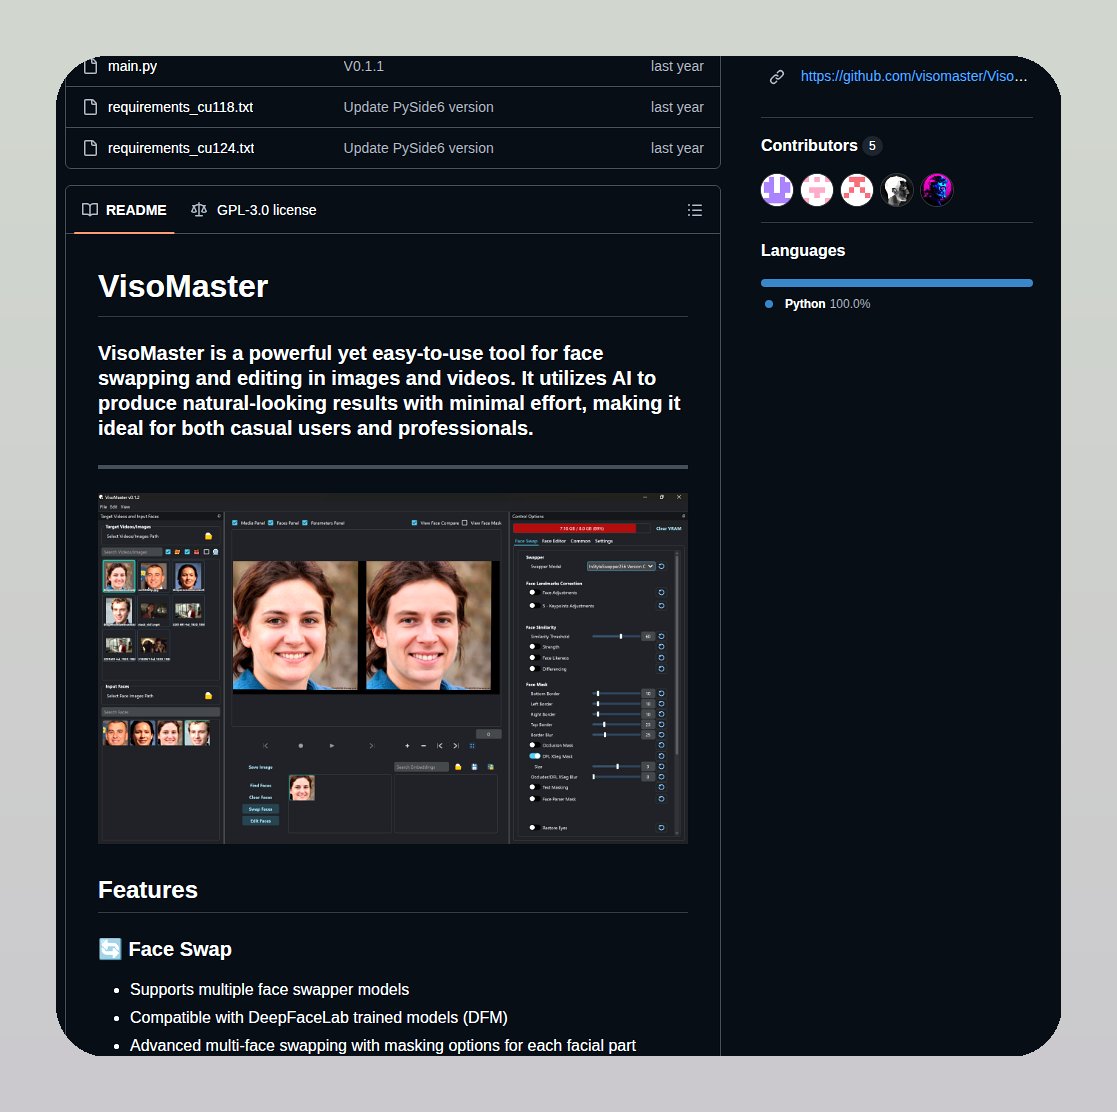This screenshot has height=1112, width=1117.
Task: Open the pink identicon contributor avatar
Action: (816, 189)
